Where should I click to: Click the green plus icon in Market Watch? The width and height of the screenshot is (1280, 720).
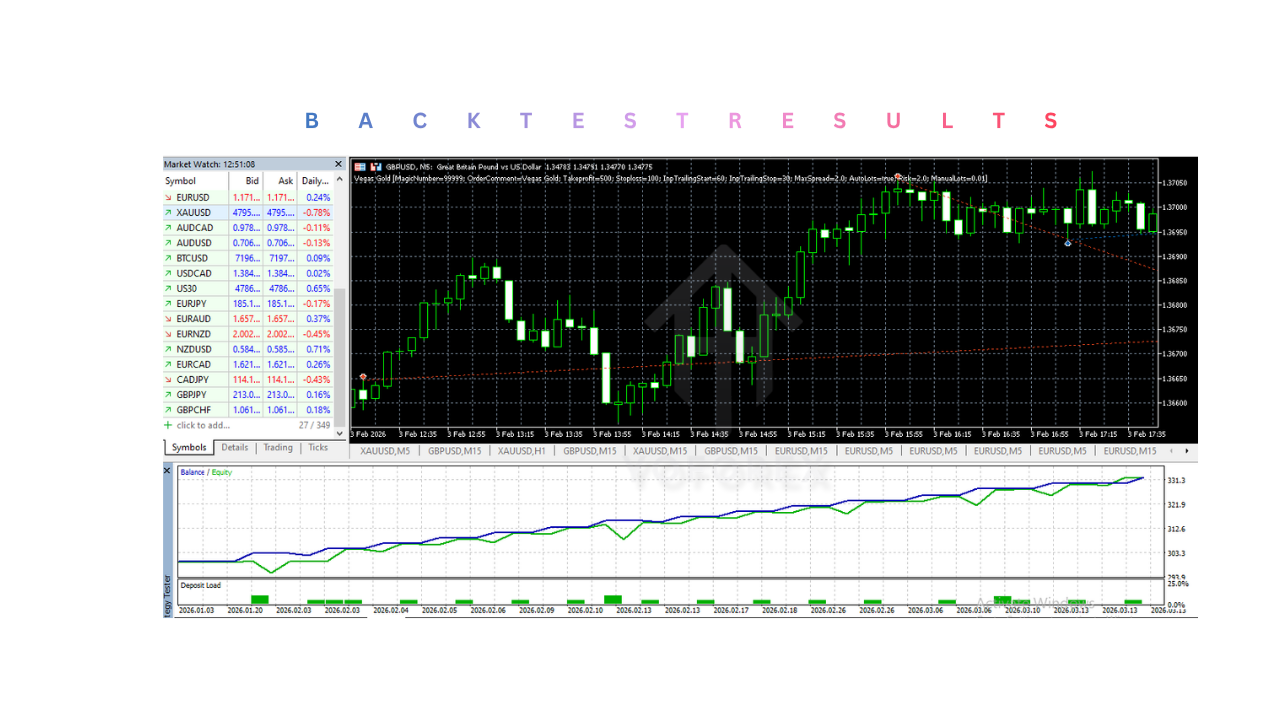point(170,425)
